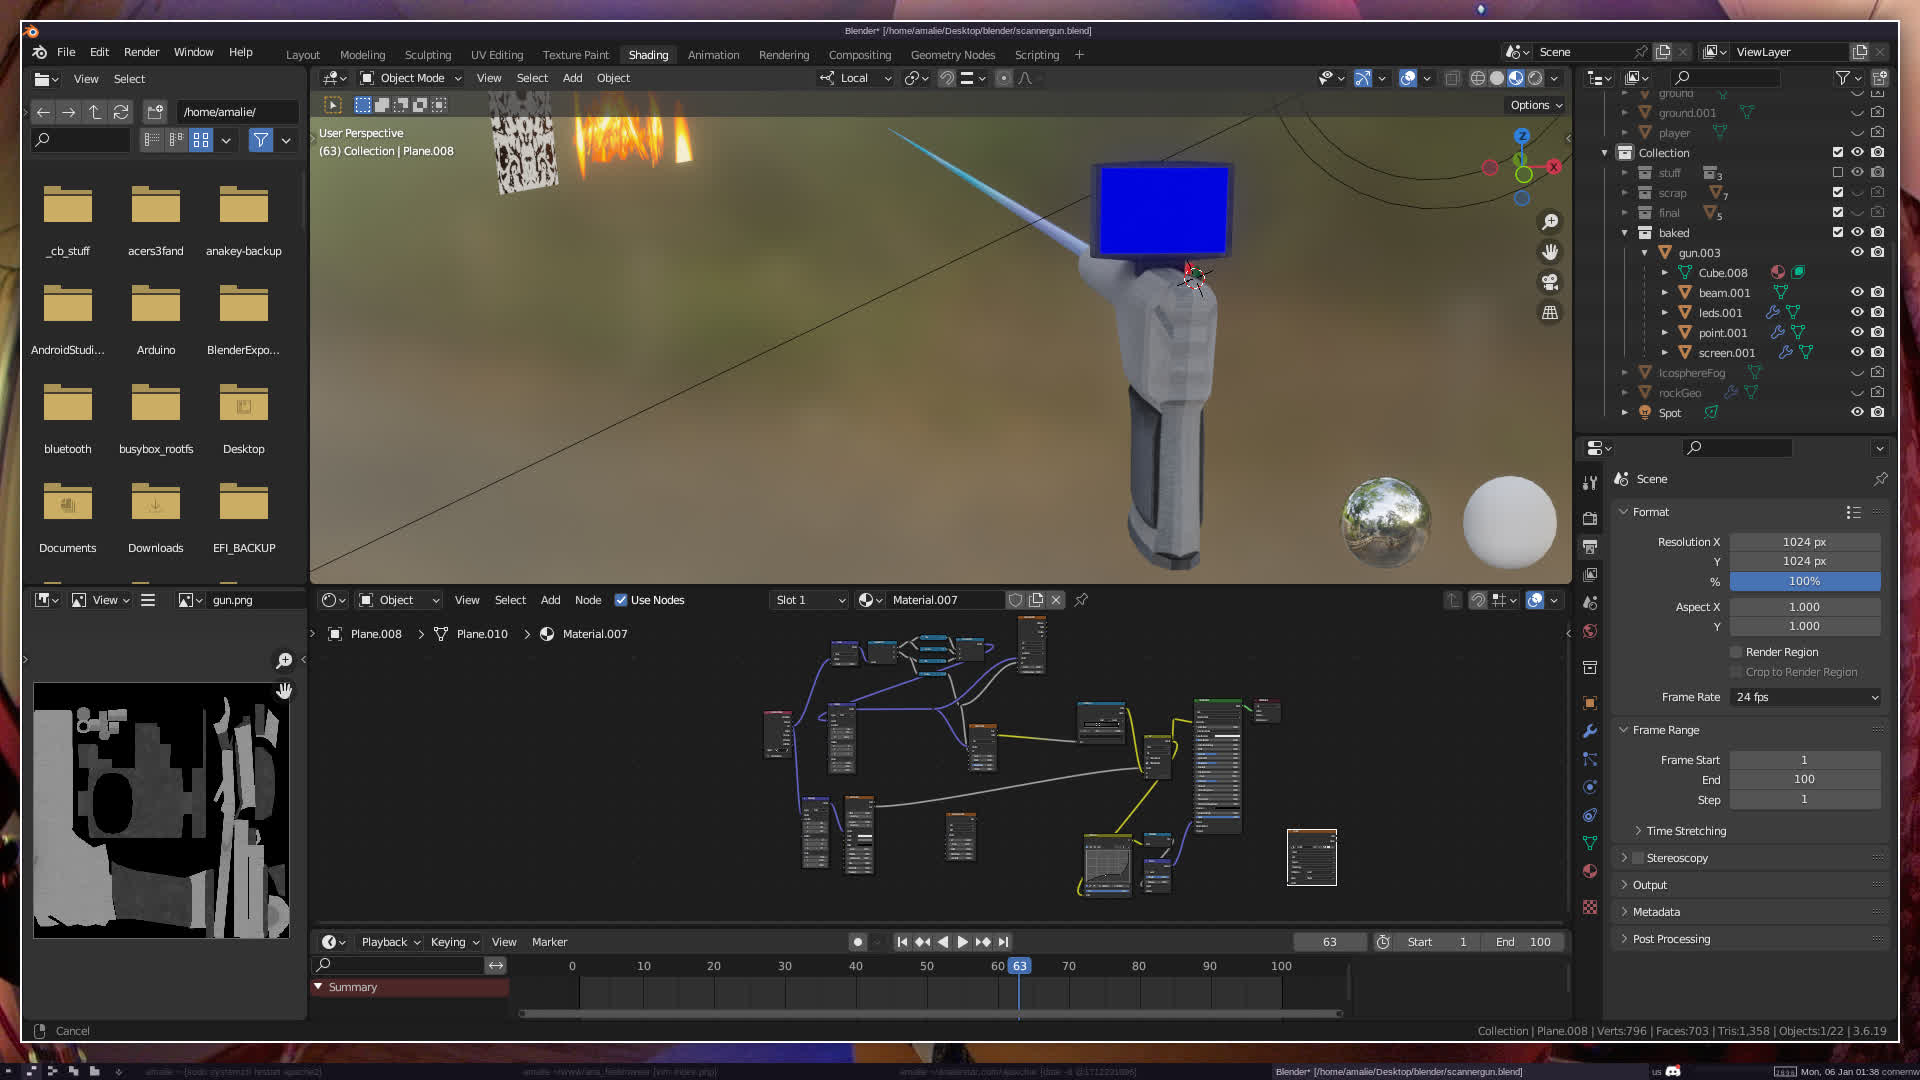Open the Object Mode dropdown
Screen dimensions: 1920x1080
(x=411, y=78)
